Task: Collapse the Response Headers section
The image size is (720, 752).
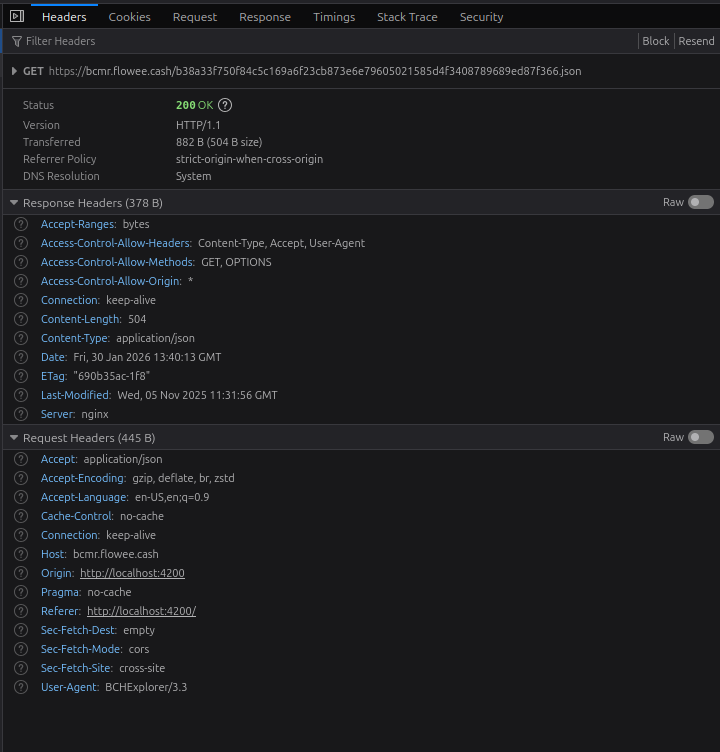Action: (14, 203)
